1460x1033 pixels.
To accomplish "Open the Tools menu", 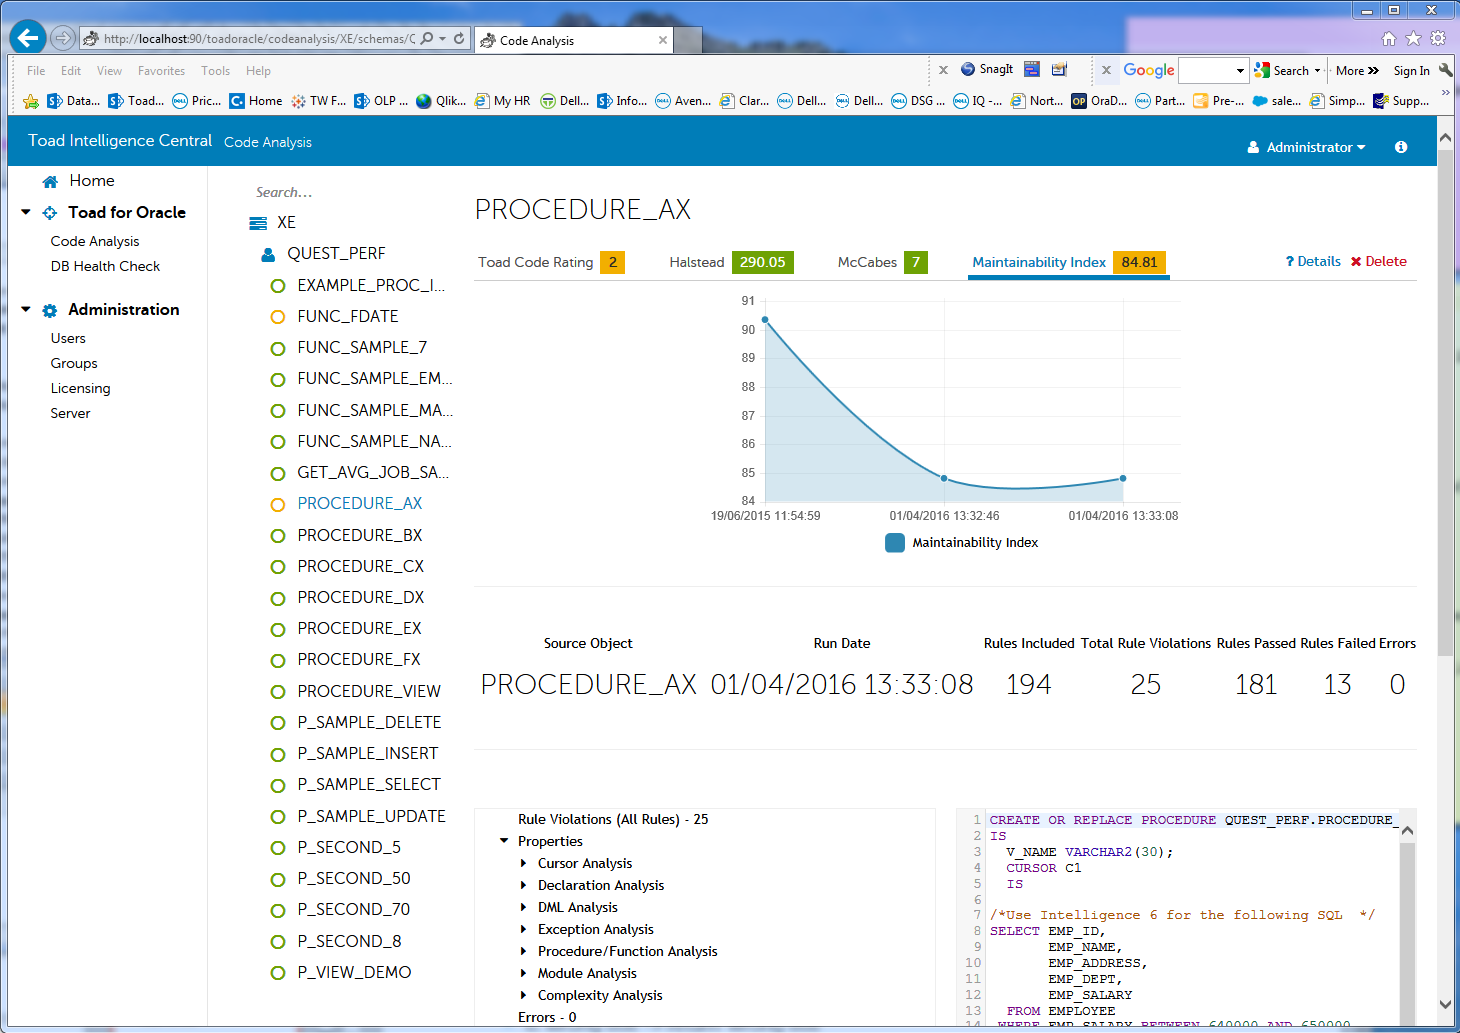I will tap(215, 71).
